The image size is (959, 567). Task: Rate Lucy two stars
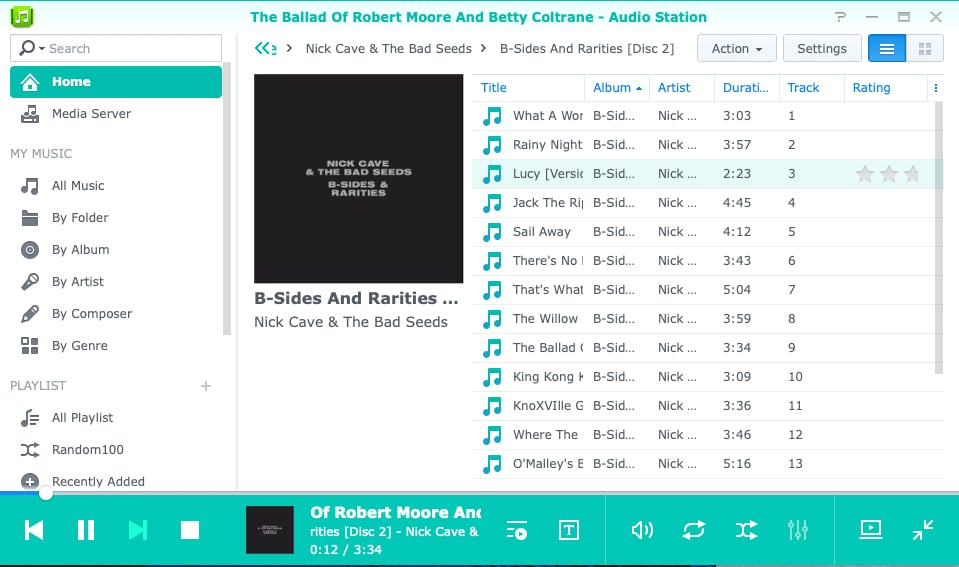coord(889,174)
